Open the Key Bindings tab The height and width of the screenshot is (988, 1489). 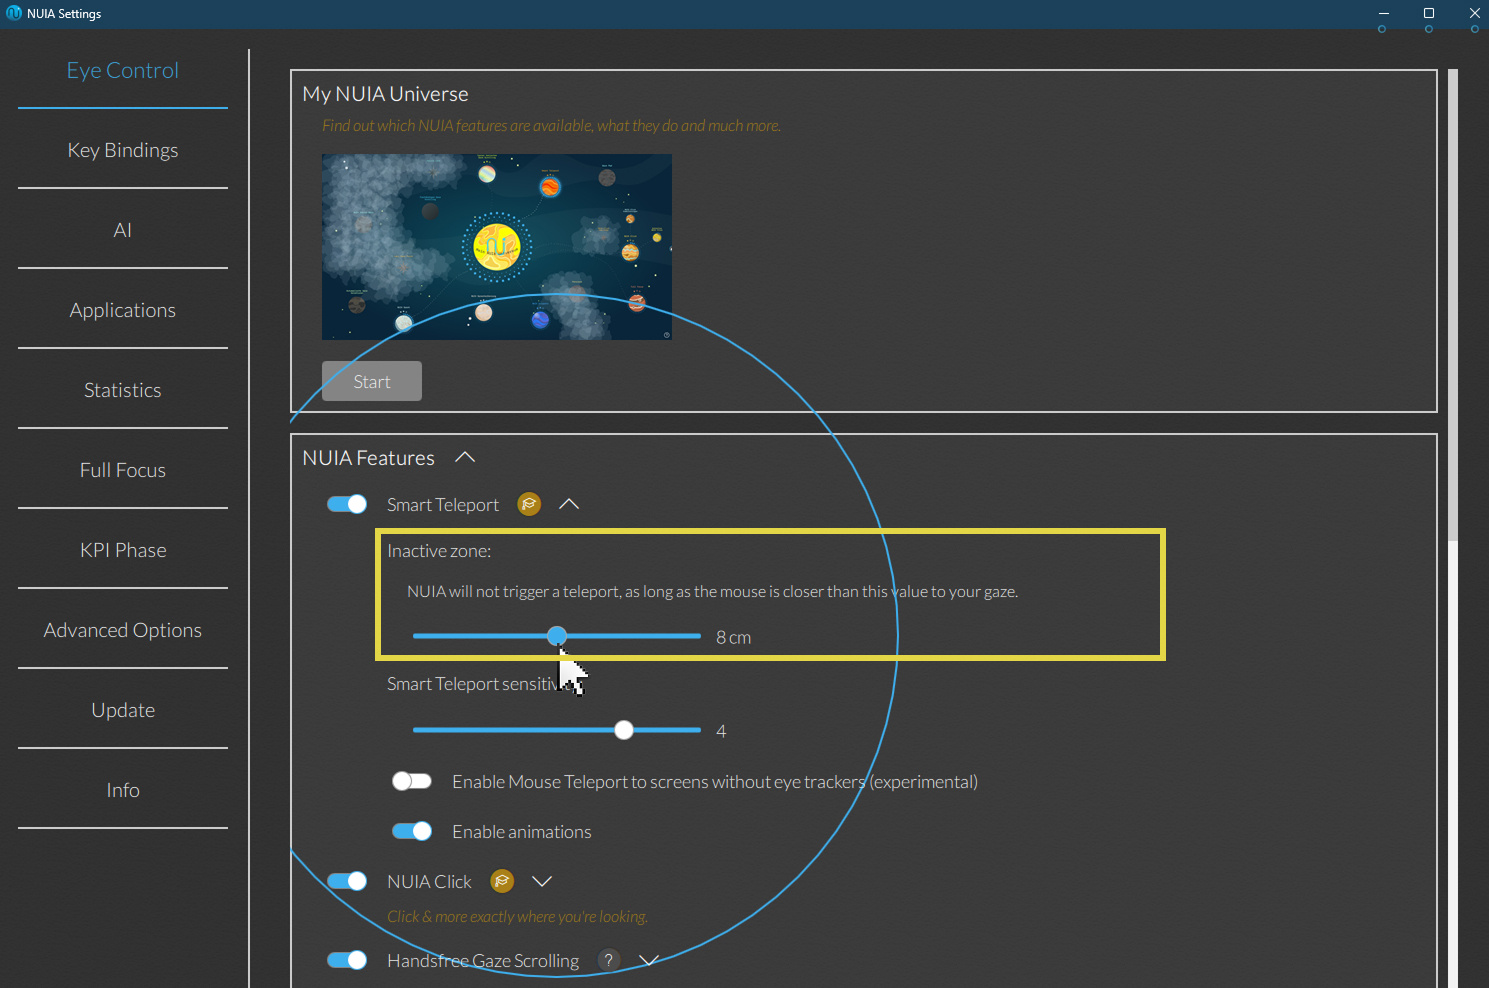(123, 150)
